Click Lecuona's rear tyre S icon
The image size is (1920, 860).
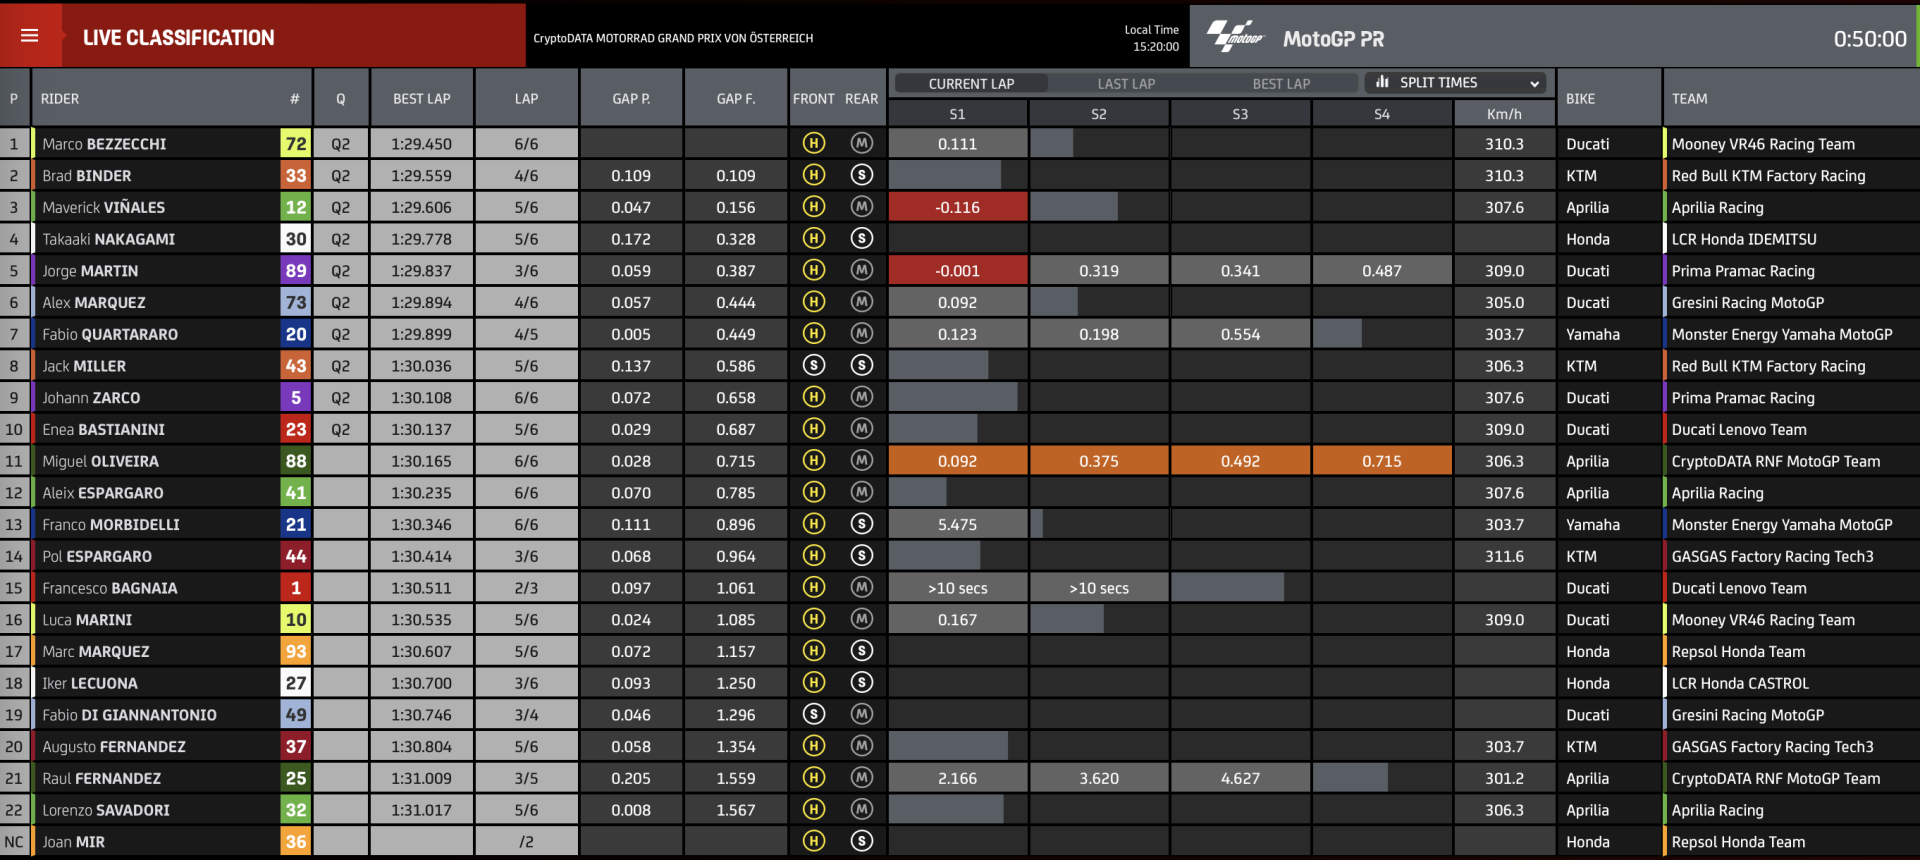pyautogui.click(x=862, y=683)
